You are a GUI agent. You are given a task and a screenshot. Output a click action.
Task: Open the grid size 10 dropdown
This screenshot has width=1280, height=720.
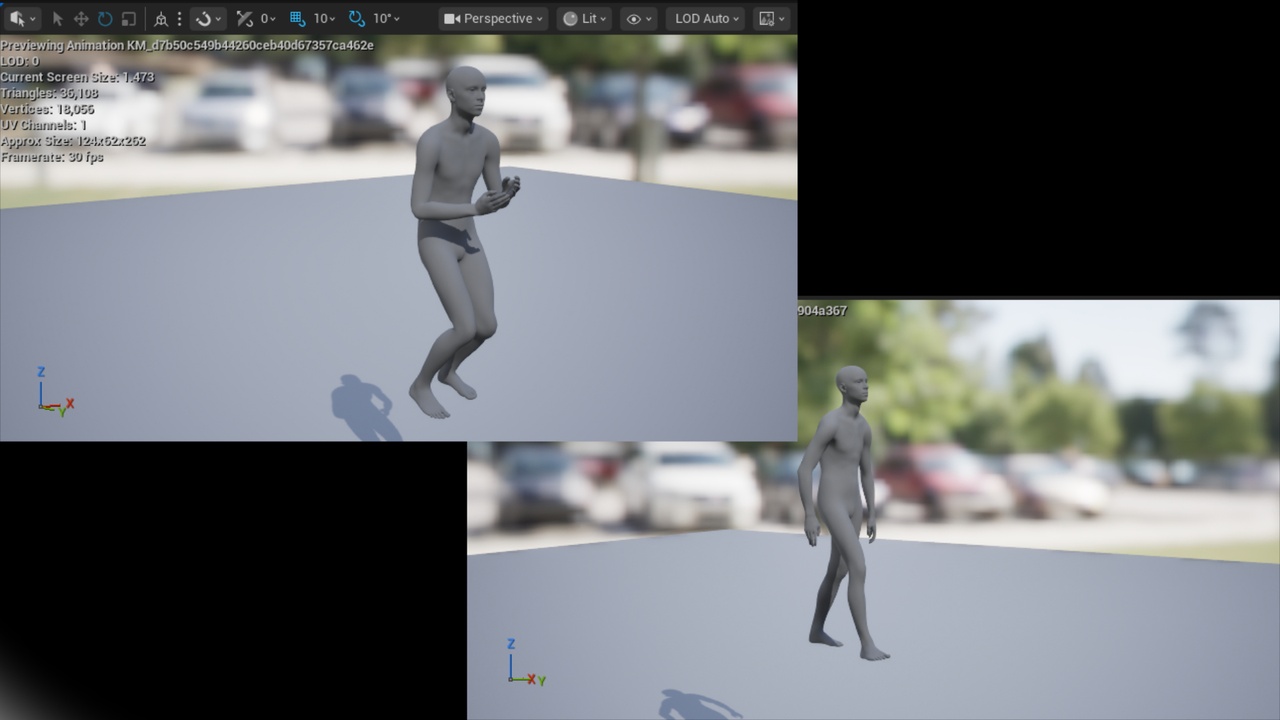324,18
